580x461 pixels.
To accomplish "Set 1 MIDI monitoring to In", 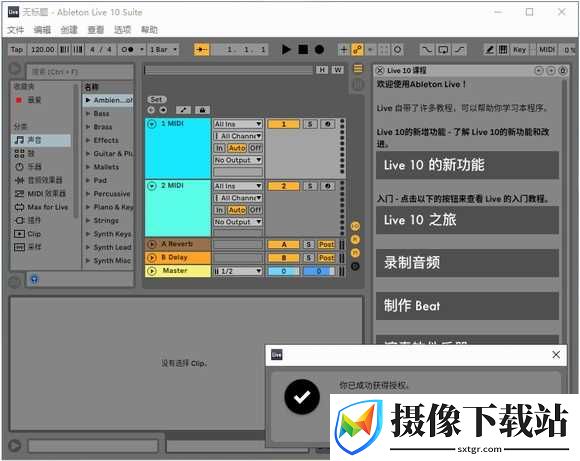I will point(219,148).
